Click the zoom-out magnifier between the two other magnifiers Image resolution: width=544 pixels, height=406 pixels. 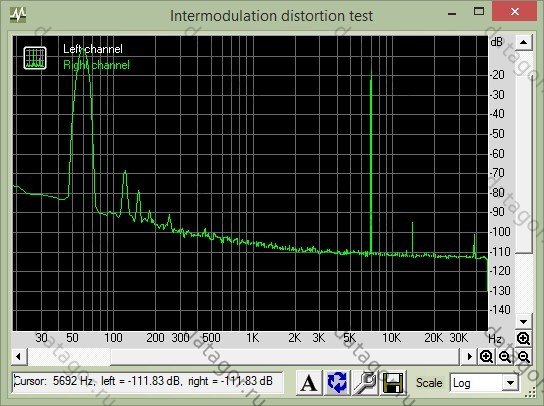click(505, 356)
